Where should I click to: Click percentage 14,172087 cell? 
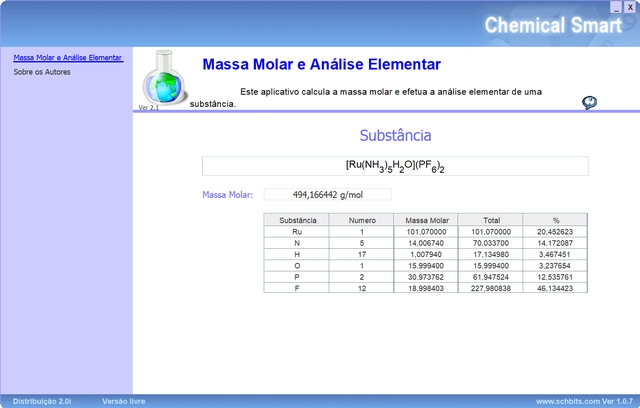[x=555, y=243]
